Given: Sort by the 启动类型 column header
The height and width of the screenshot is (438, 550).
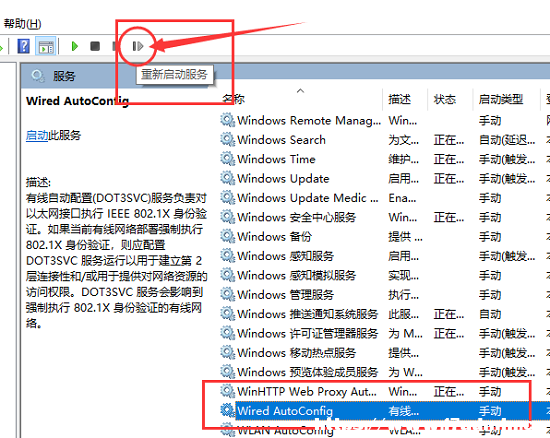Looking at the screenshot, I should [501, 100].
